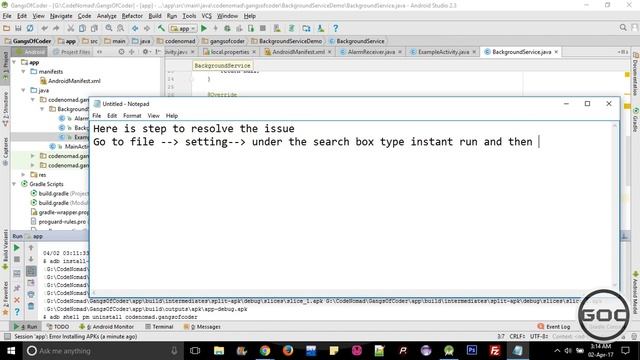Switch to the AlarmReceiver.java editor tab
Image resolution: width=640 pixels, height=360 pixels.
[371, 52]
